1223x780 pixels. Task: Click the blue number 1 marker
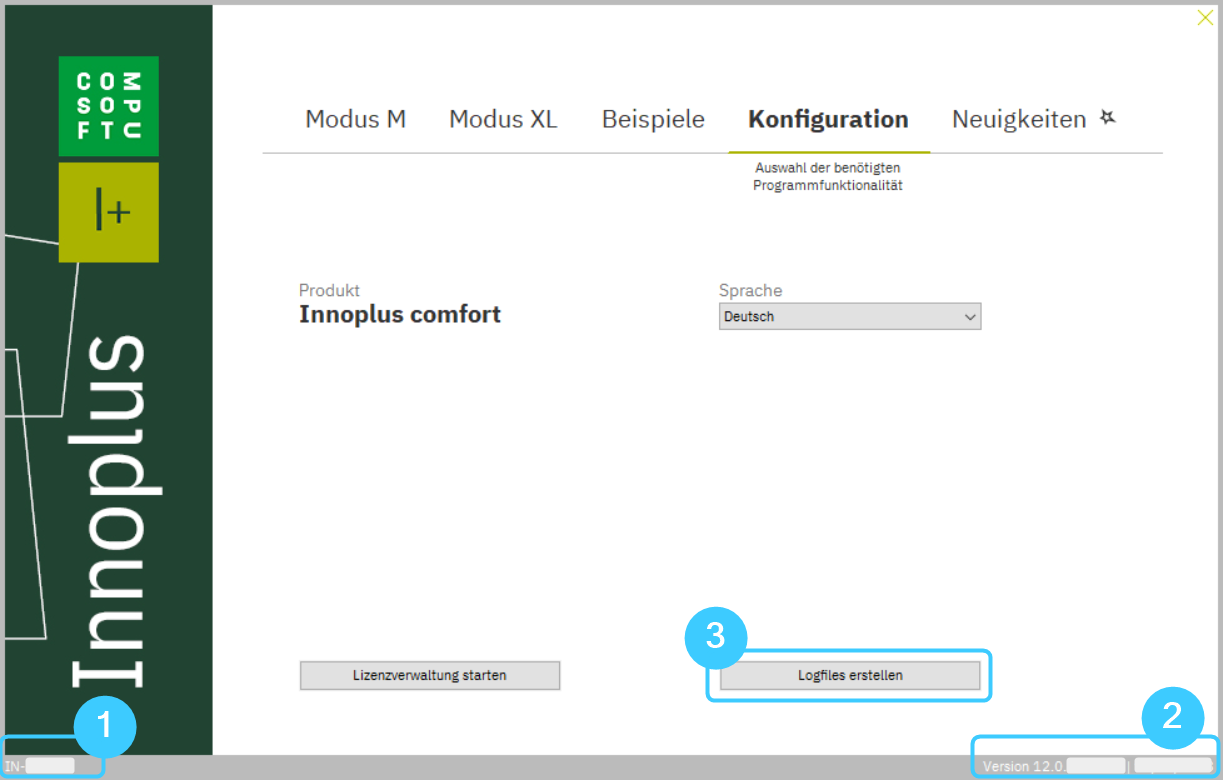click(x=108, y=727)
